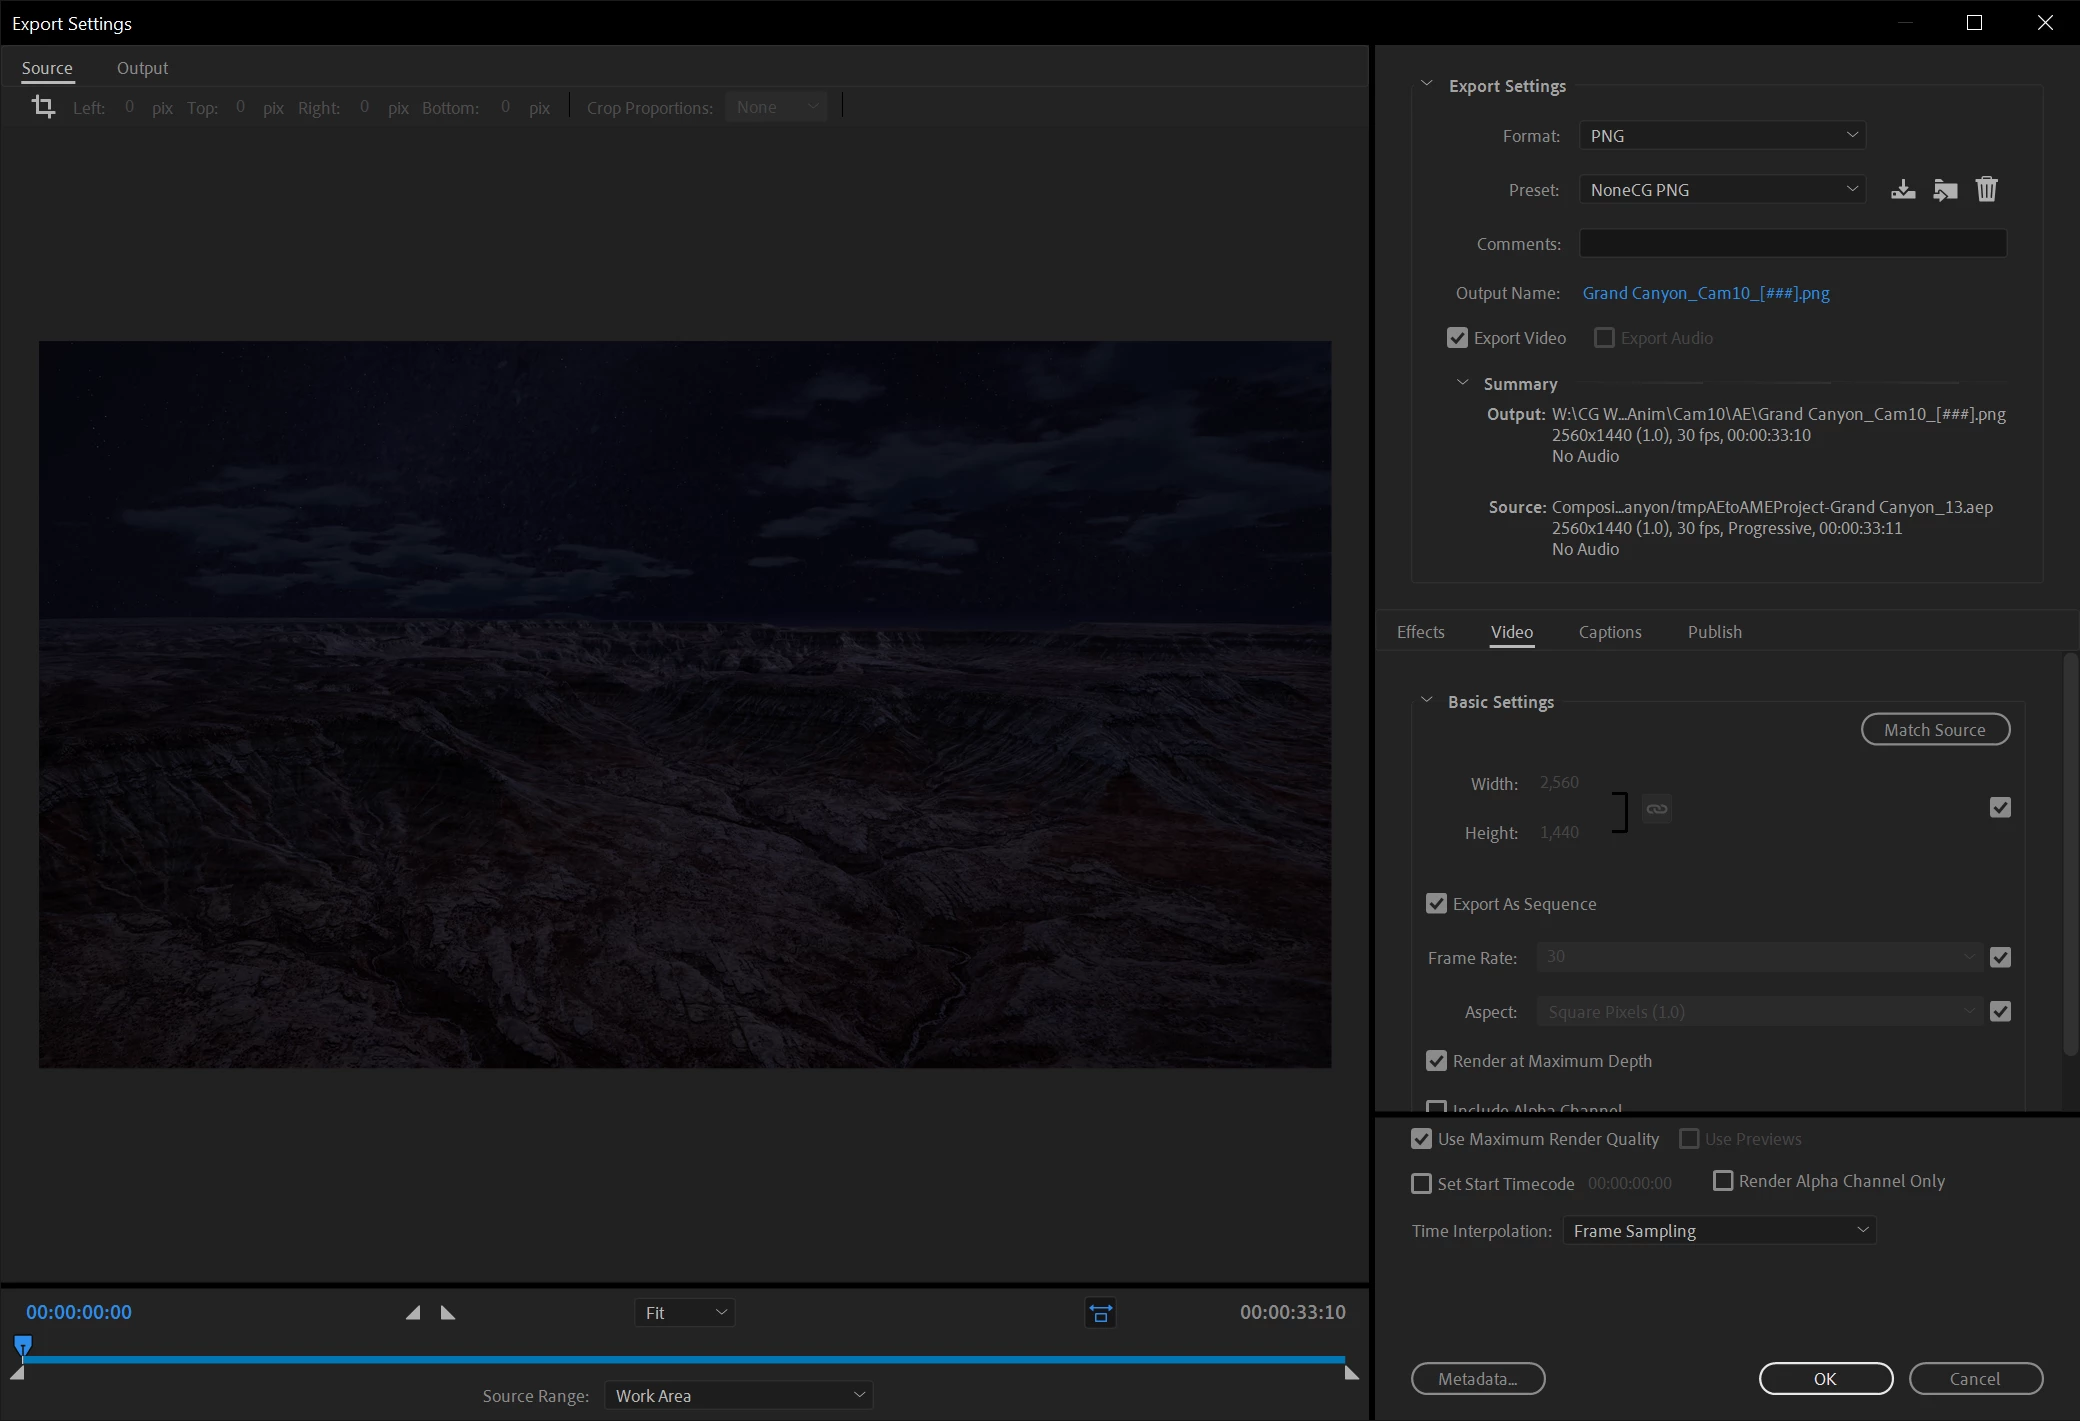Toggle the aspect ratio correction icon
Viewport: 2080px width, 1421px height.
[1100, 1313]
